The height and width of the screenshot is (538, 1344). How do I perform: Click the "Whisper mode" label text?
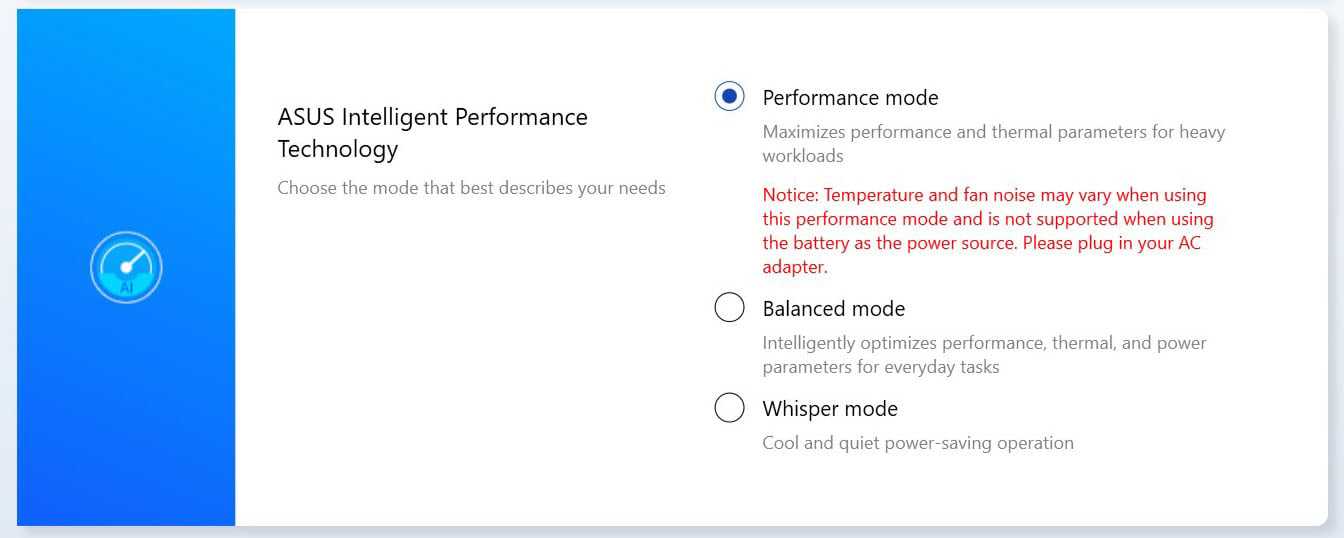point(830,409)
